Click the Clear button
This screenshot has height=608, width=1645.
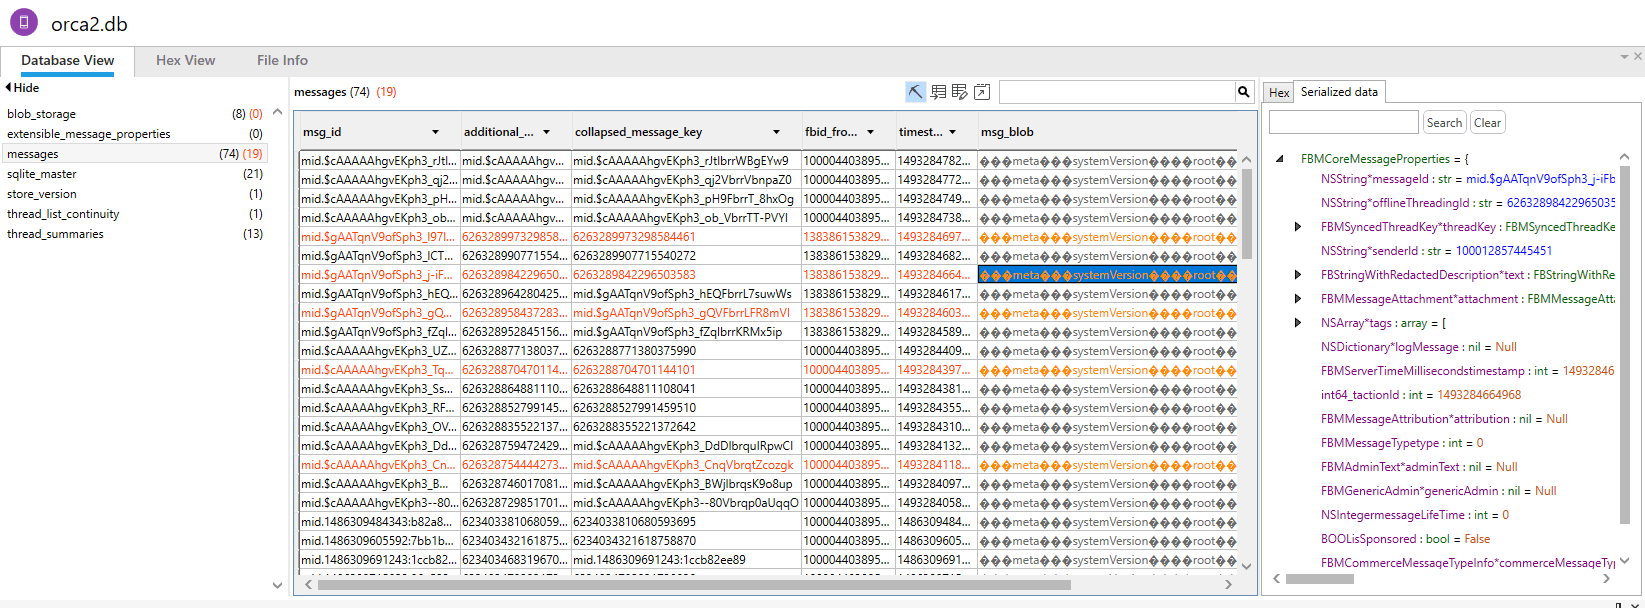point(1487,122)
